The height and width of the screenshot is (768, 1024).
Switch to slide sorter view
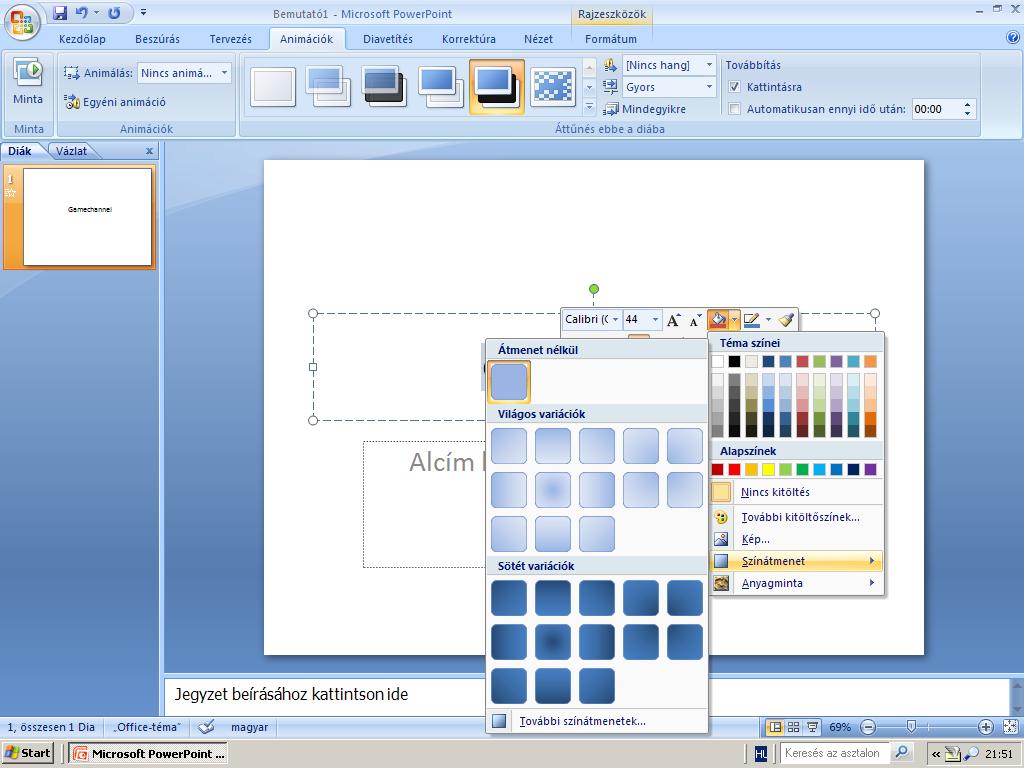click(793, 727)
